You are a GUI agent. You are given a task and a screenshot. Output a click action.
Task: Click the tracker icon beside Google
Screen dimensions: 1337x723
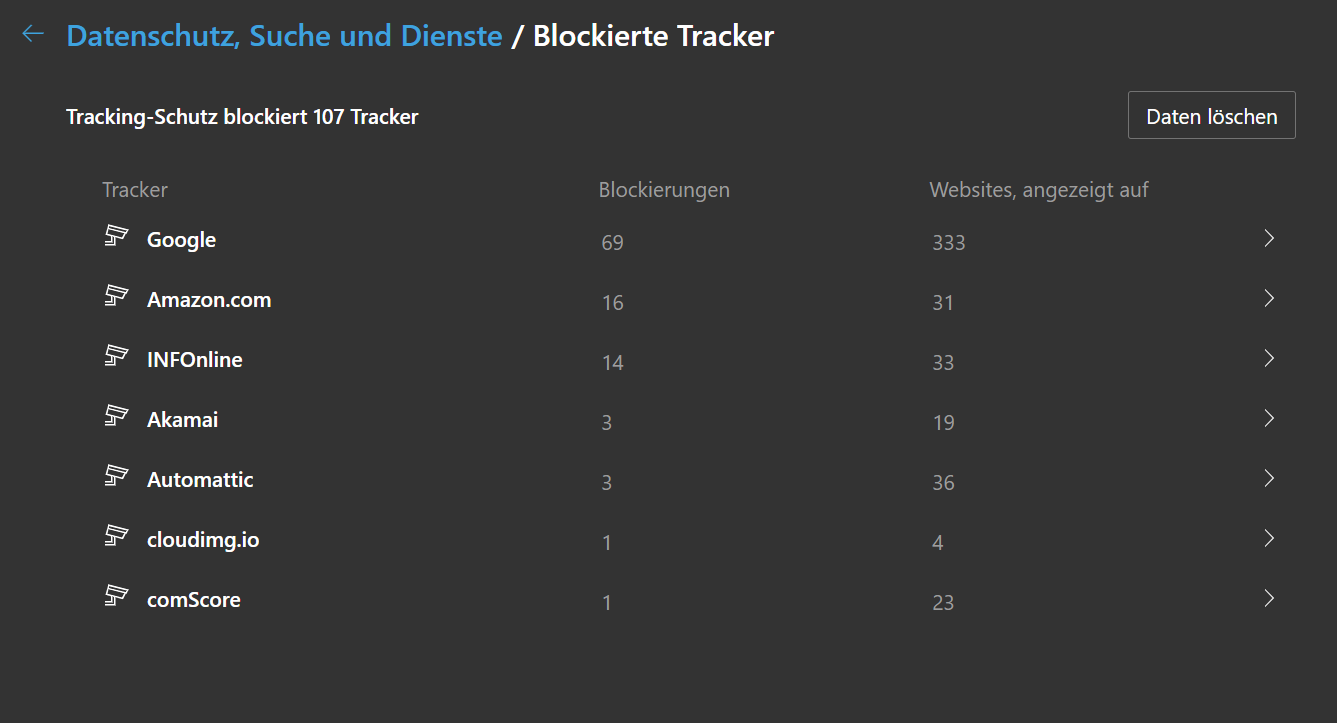click(118, 237)
